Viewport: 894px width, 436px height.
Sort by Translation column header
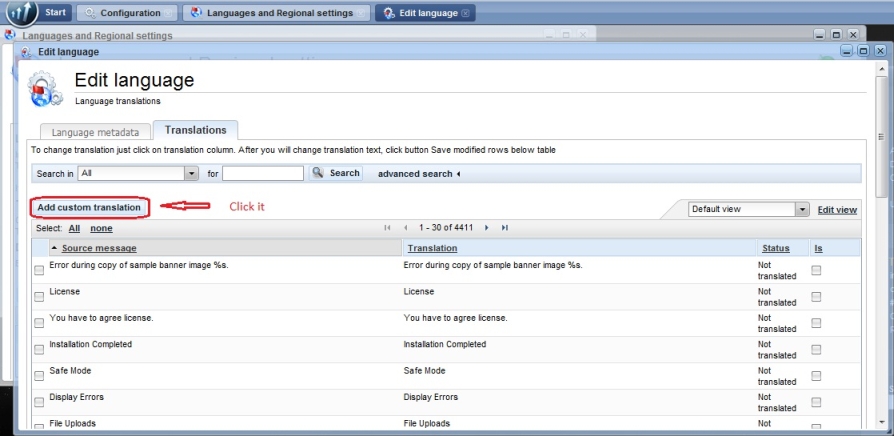pyautogui.click(x=432, y=248)
